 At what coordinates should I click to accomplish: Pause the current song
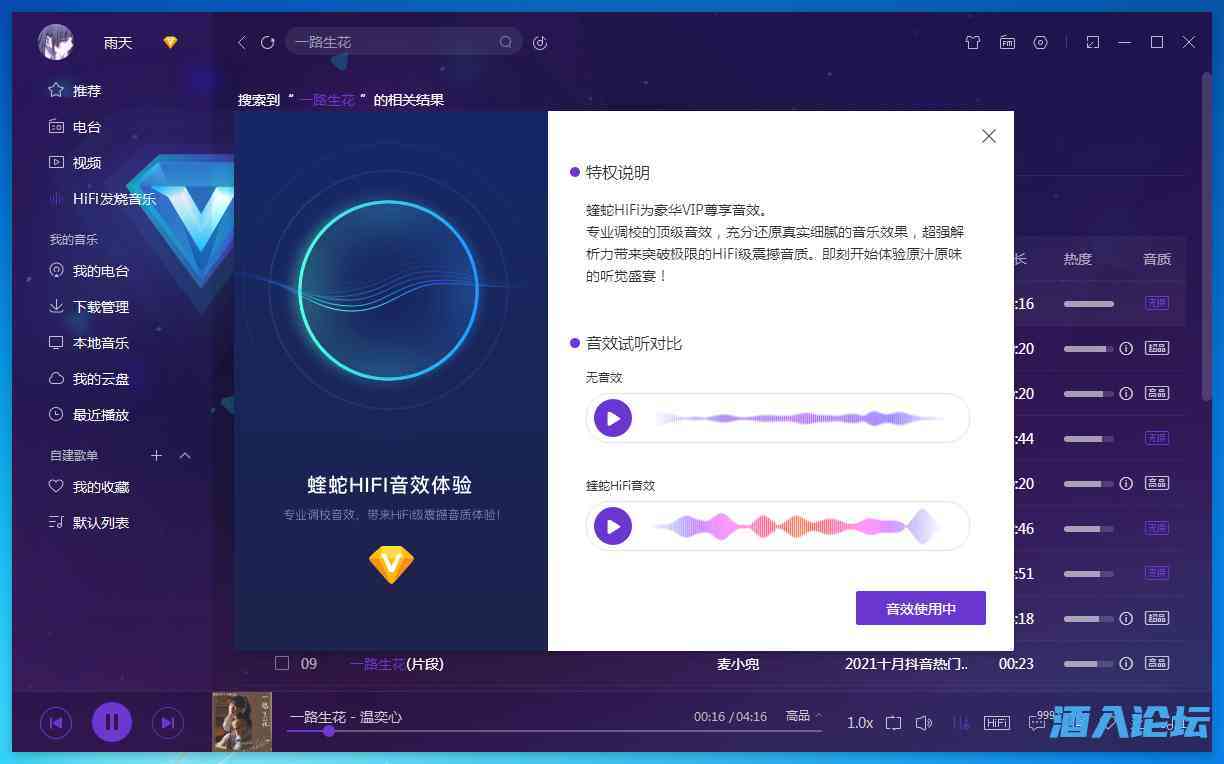click(x=112, y=721)
